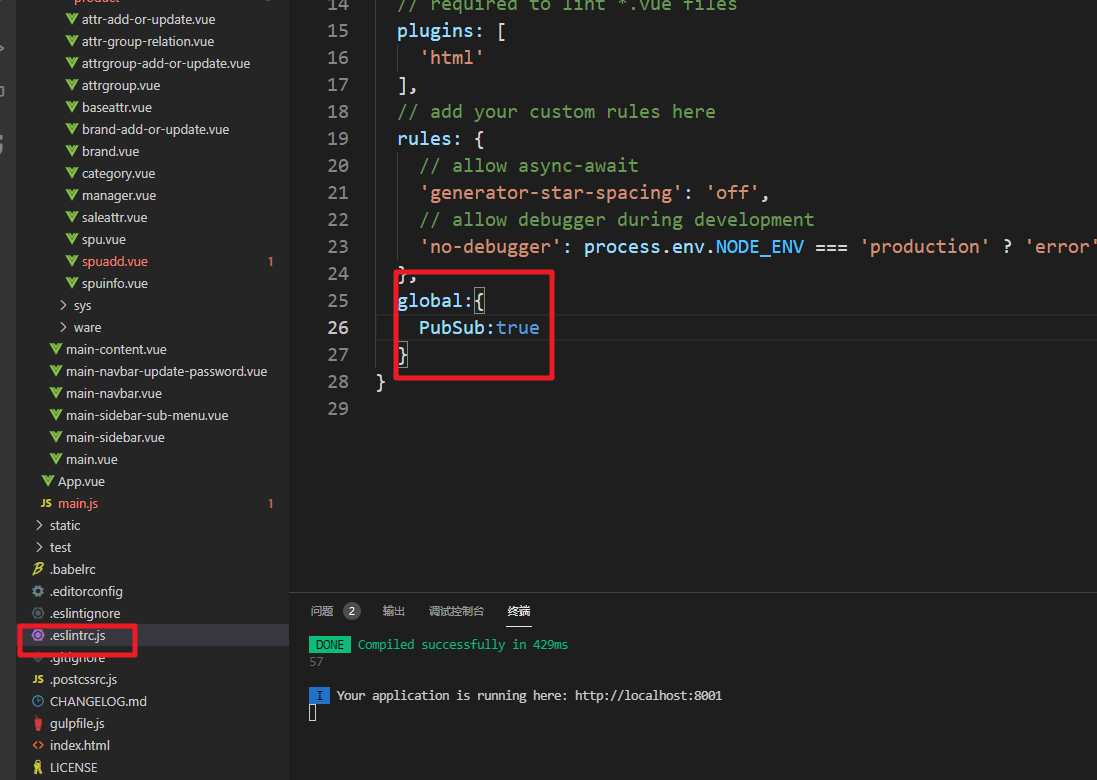
Task: Click Vue icon beside attr-add-or-update.vue
Action: [71, 19]
